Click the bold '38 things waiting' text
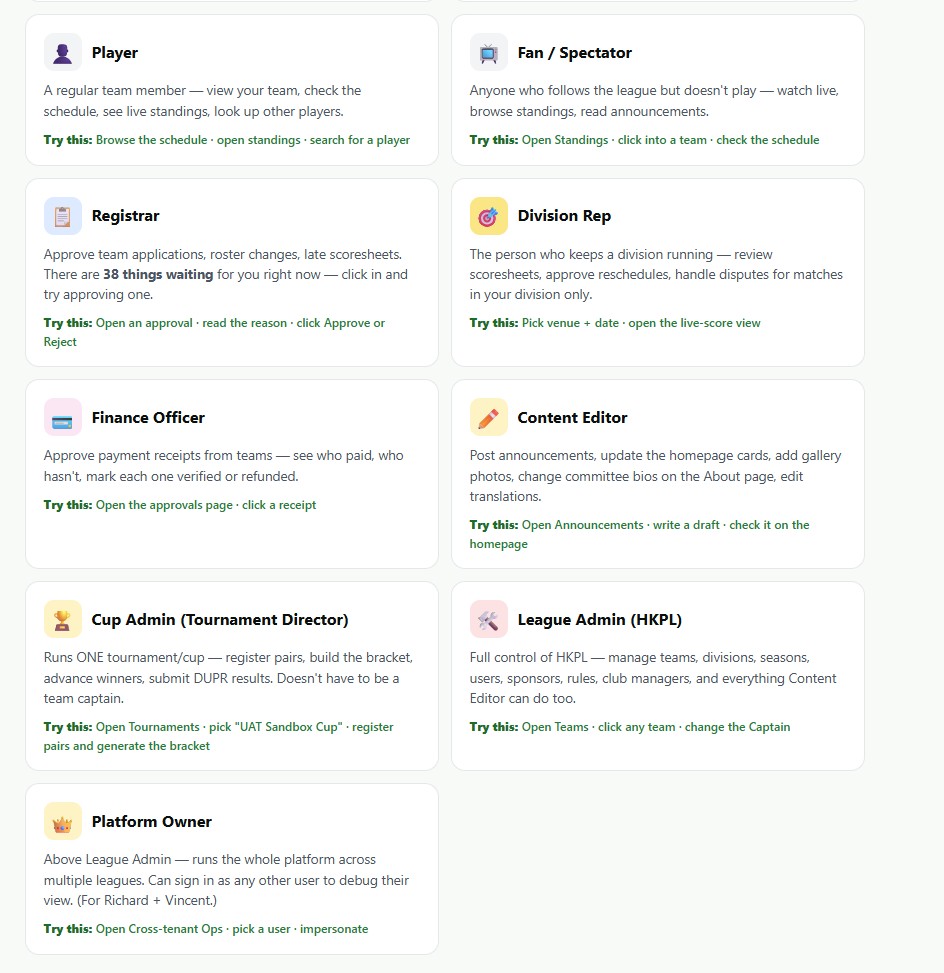The image size is (944, 973). click(x=158, y=274)
